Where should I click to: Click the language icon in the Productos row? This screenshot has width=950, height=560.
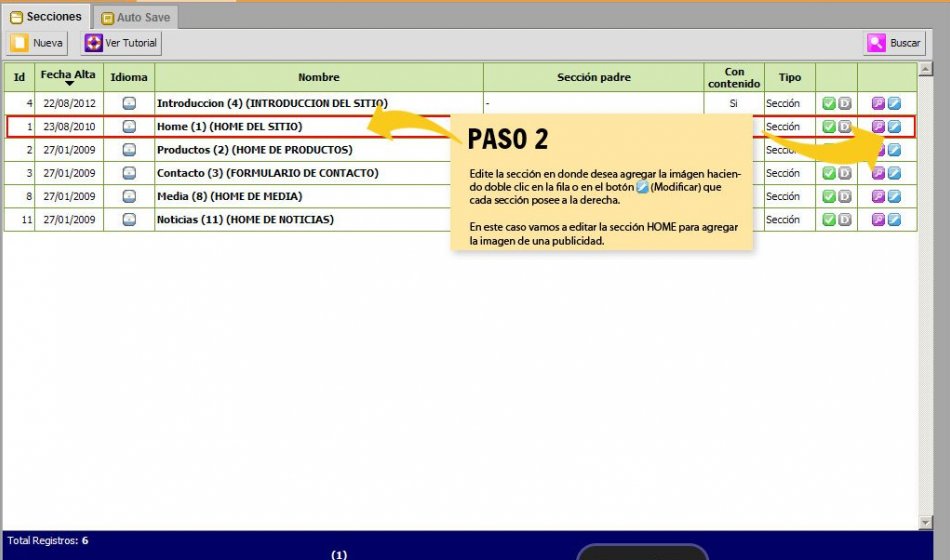click(129, 150)
